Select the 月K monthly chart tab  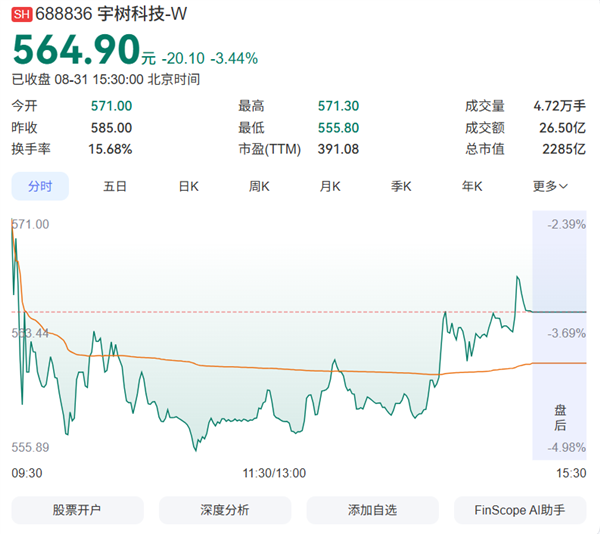330,186
